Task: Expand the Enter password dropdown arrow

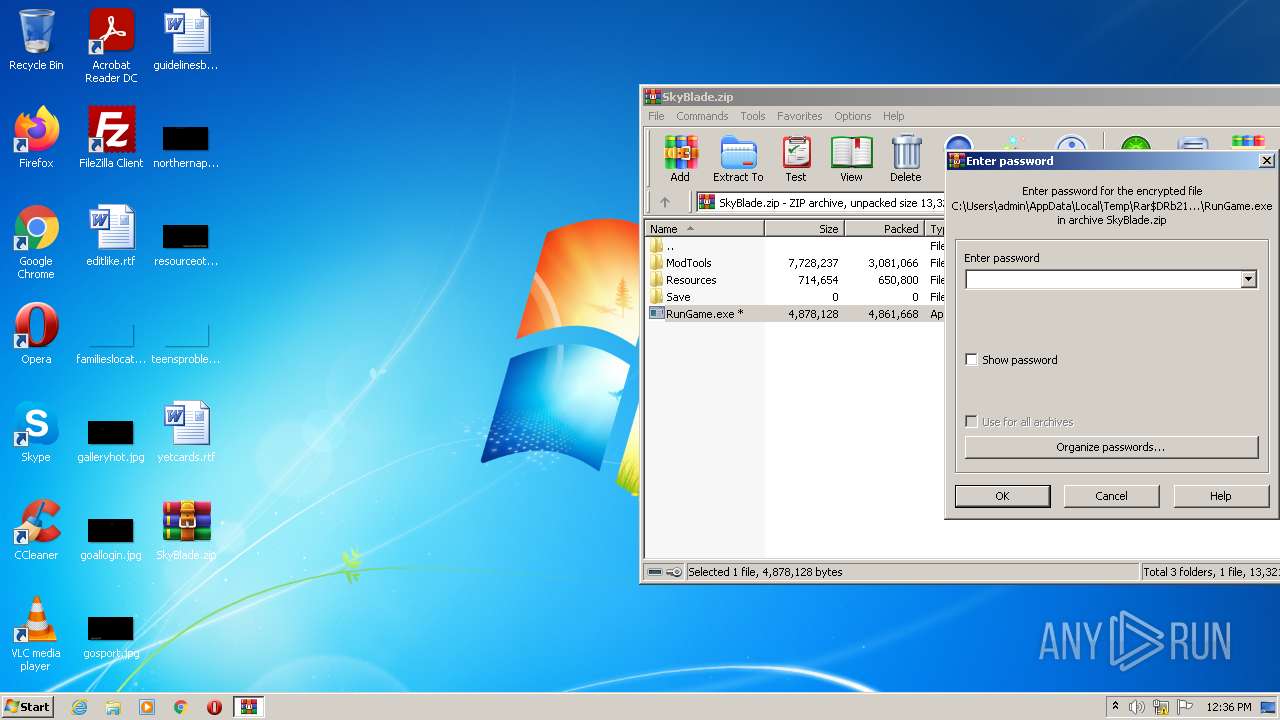Action: 1248,280
